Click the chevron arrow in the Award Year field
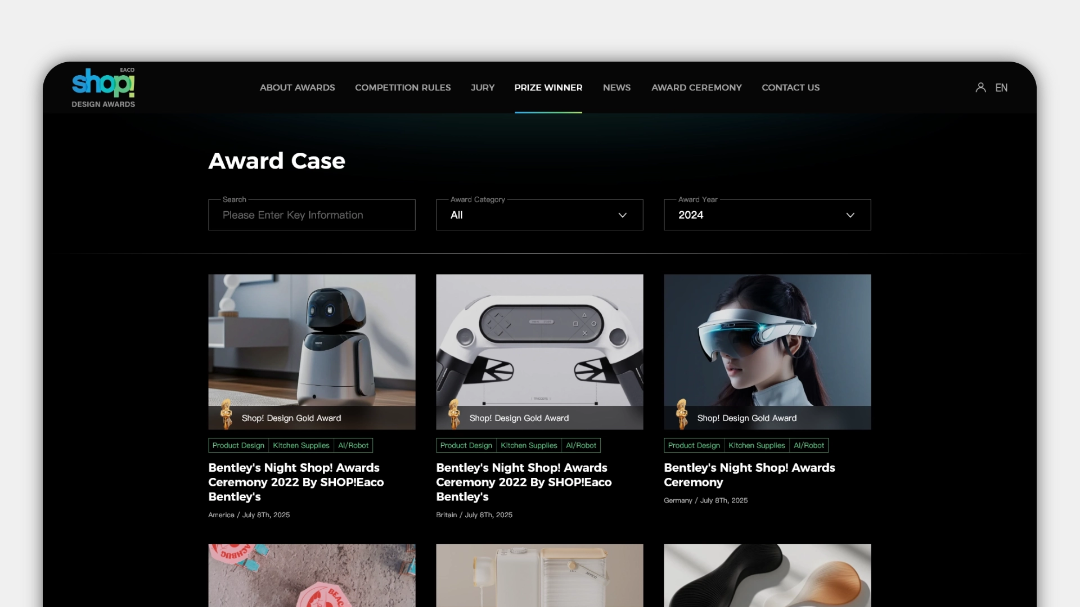 coord(850,215)
